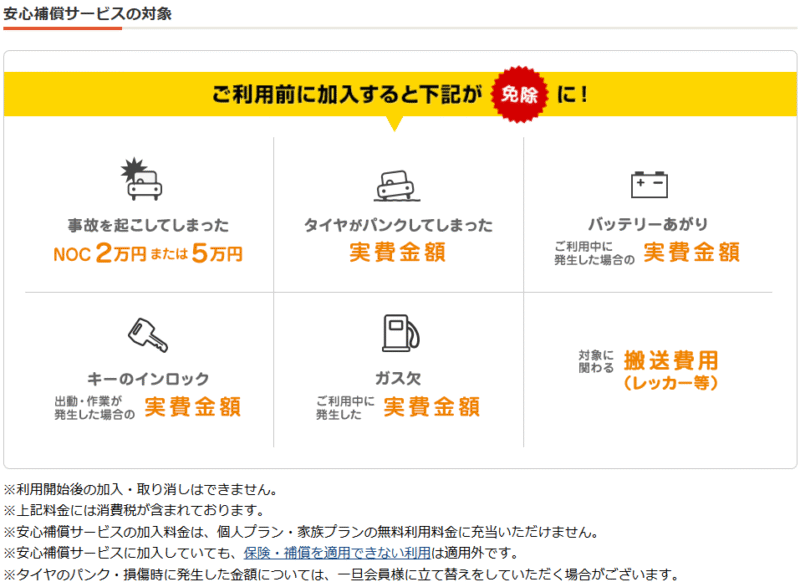Click 実費金額 under the gas label
Viewport: 800px width, 582px height.
click(432, 407)
